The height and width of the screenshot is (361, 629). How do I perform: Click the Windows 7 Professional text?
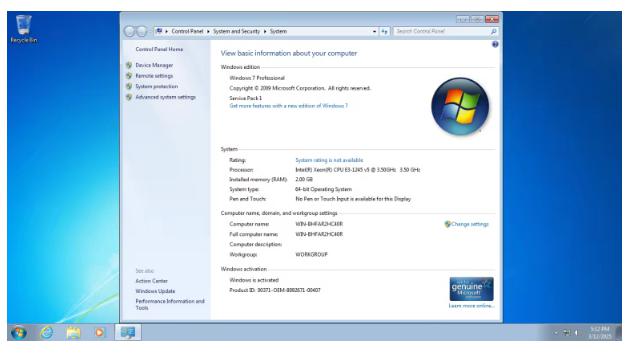pos(257,78)
